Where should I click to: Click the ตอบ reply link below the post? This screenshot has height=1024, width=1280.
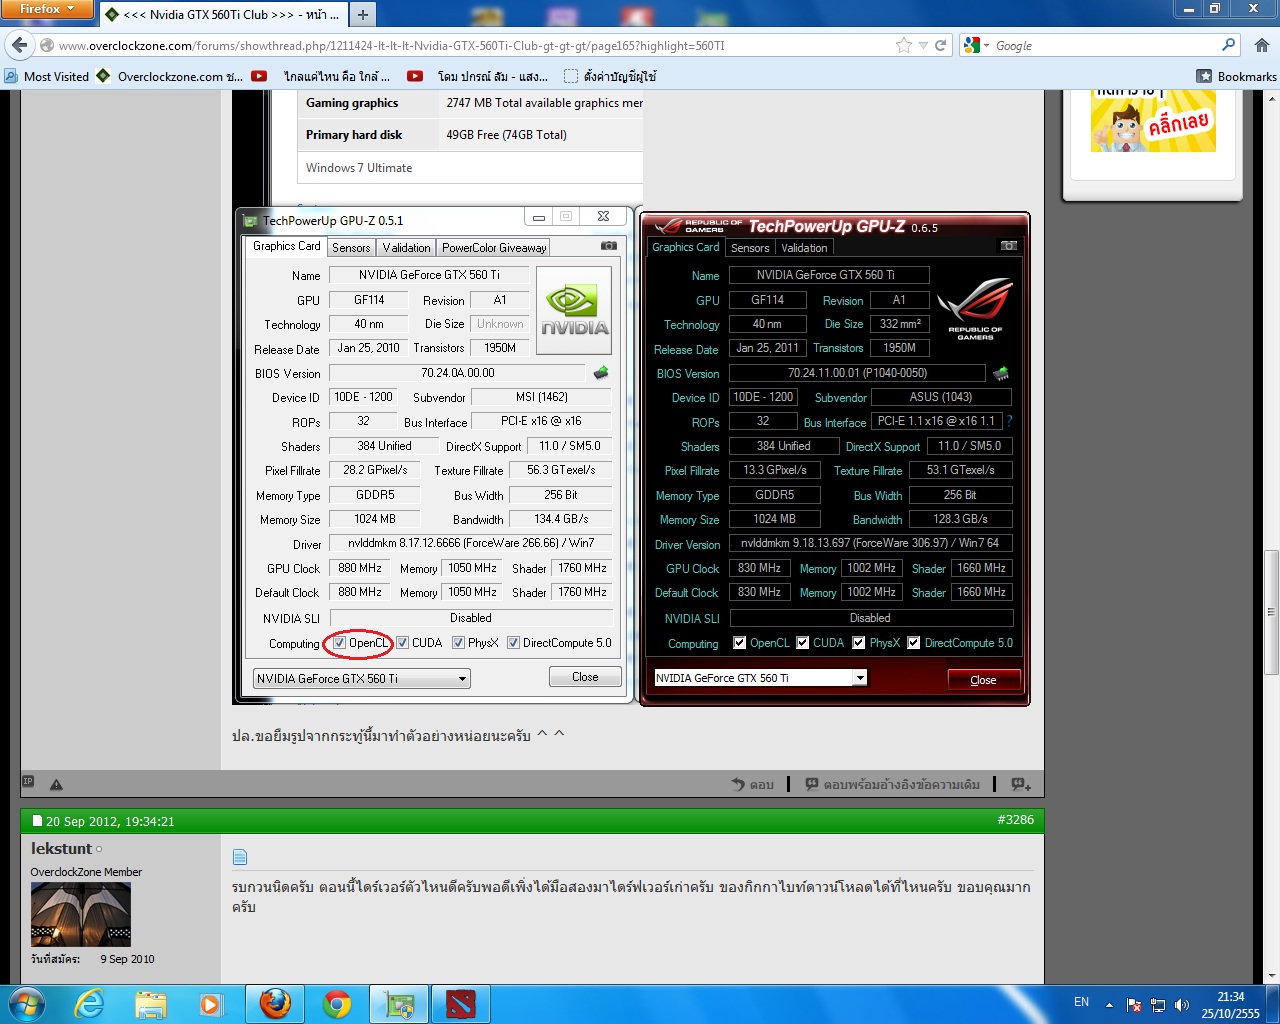pos(752,785)
